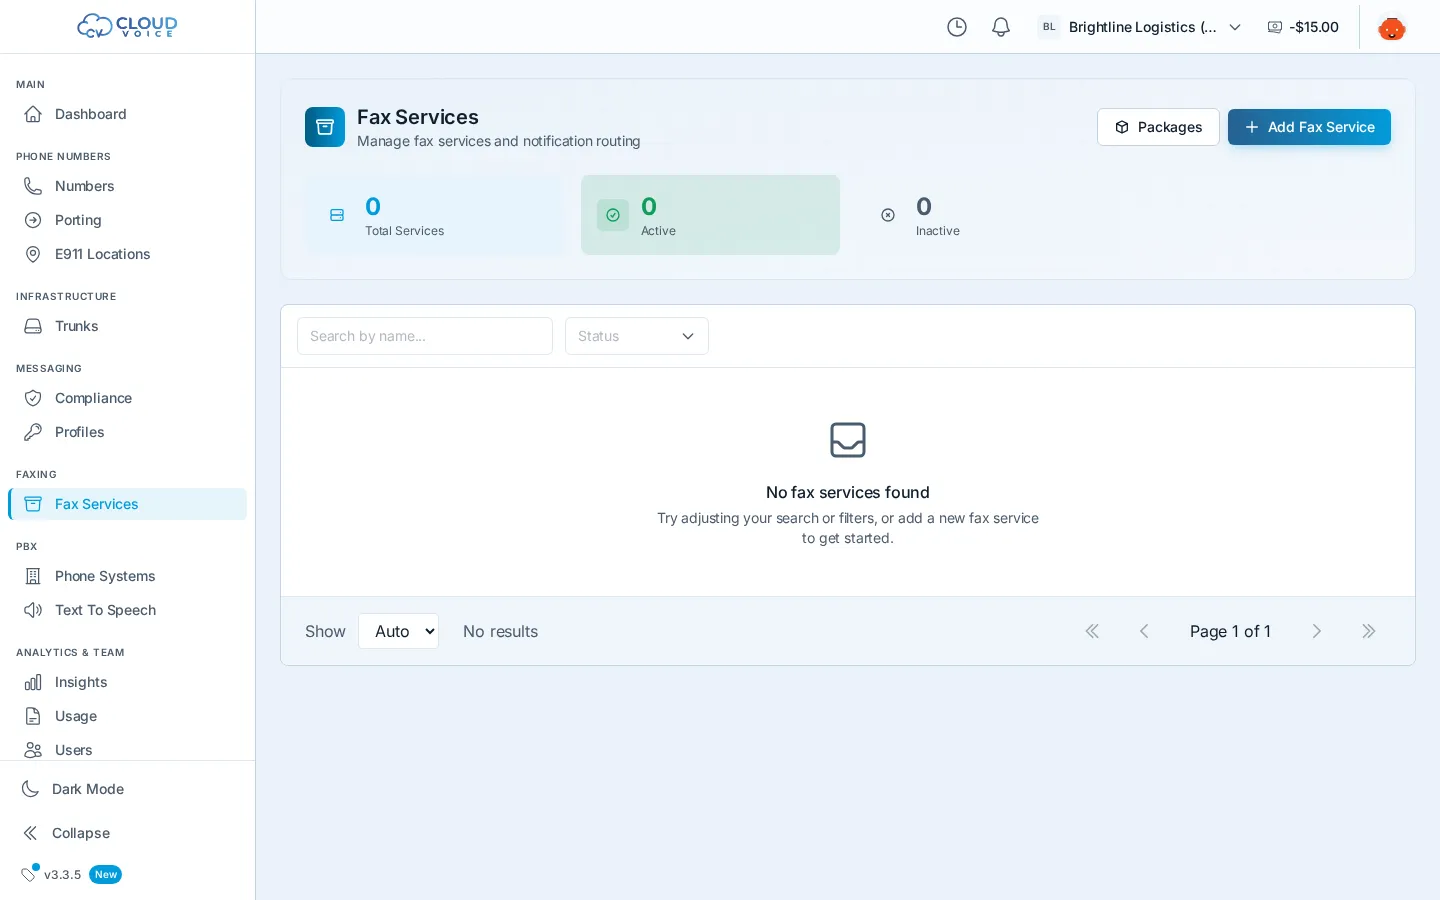Click the empty-state inbox icon
The width and height of the screenshot is (1440, 900).
click(x=848, y=440)
